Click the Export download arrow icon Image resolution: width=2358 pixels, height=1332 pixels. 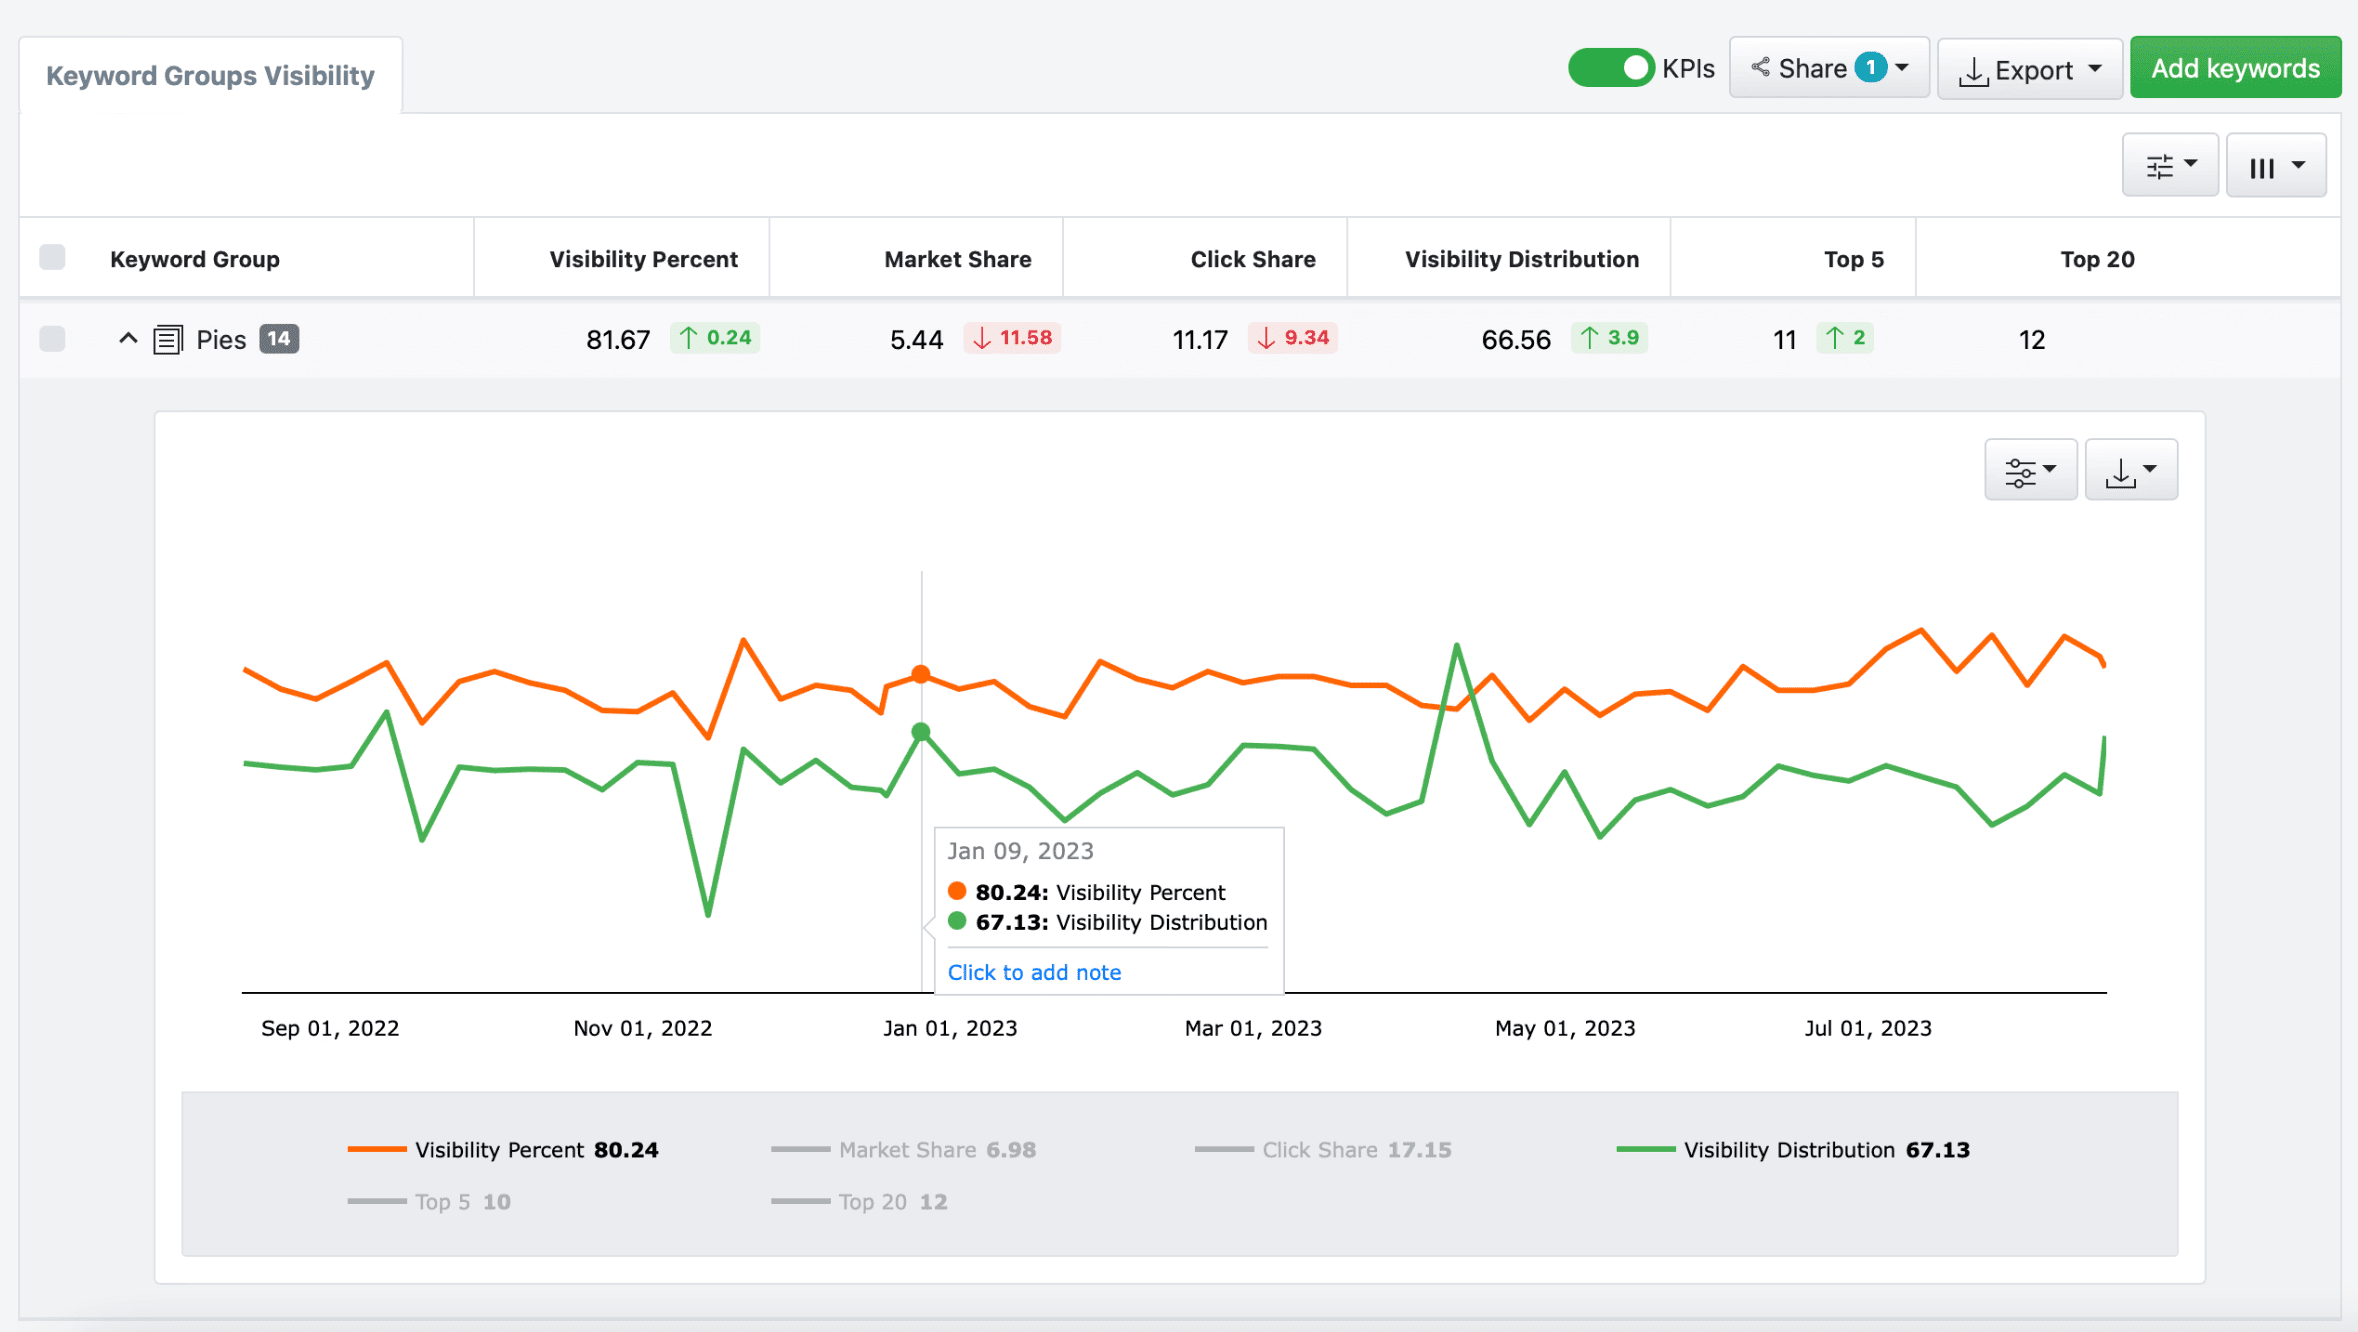click(x=1972, y=71)
